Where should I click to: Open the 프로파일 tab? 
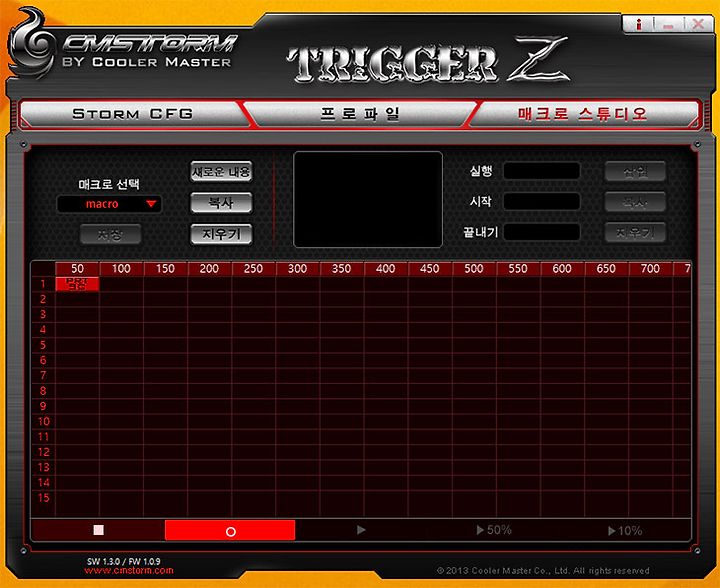(360, 114)
